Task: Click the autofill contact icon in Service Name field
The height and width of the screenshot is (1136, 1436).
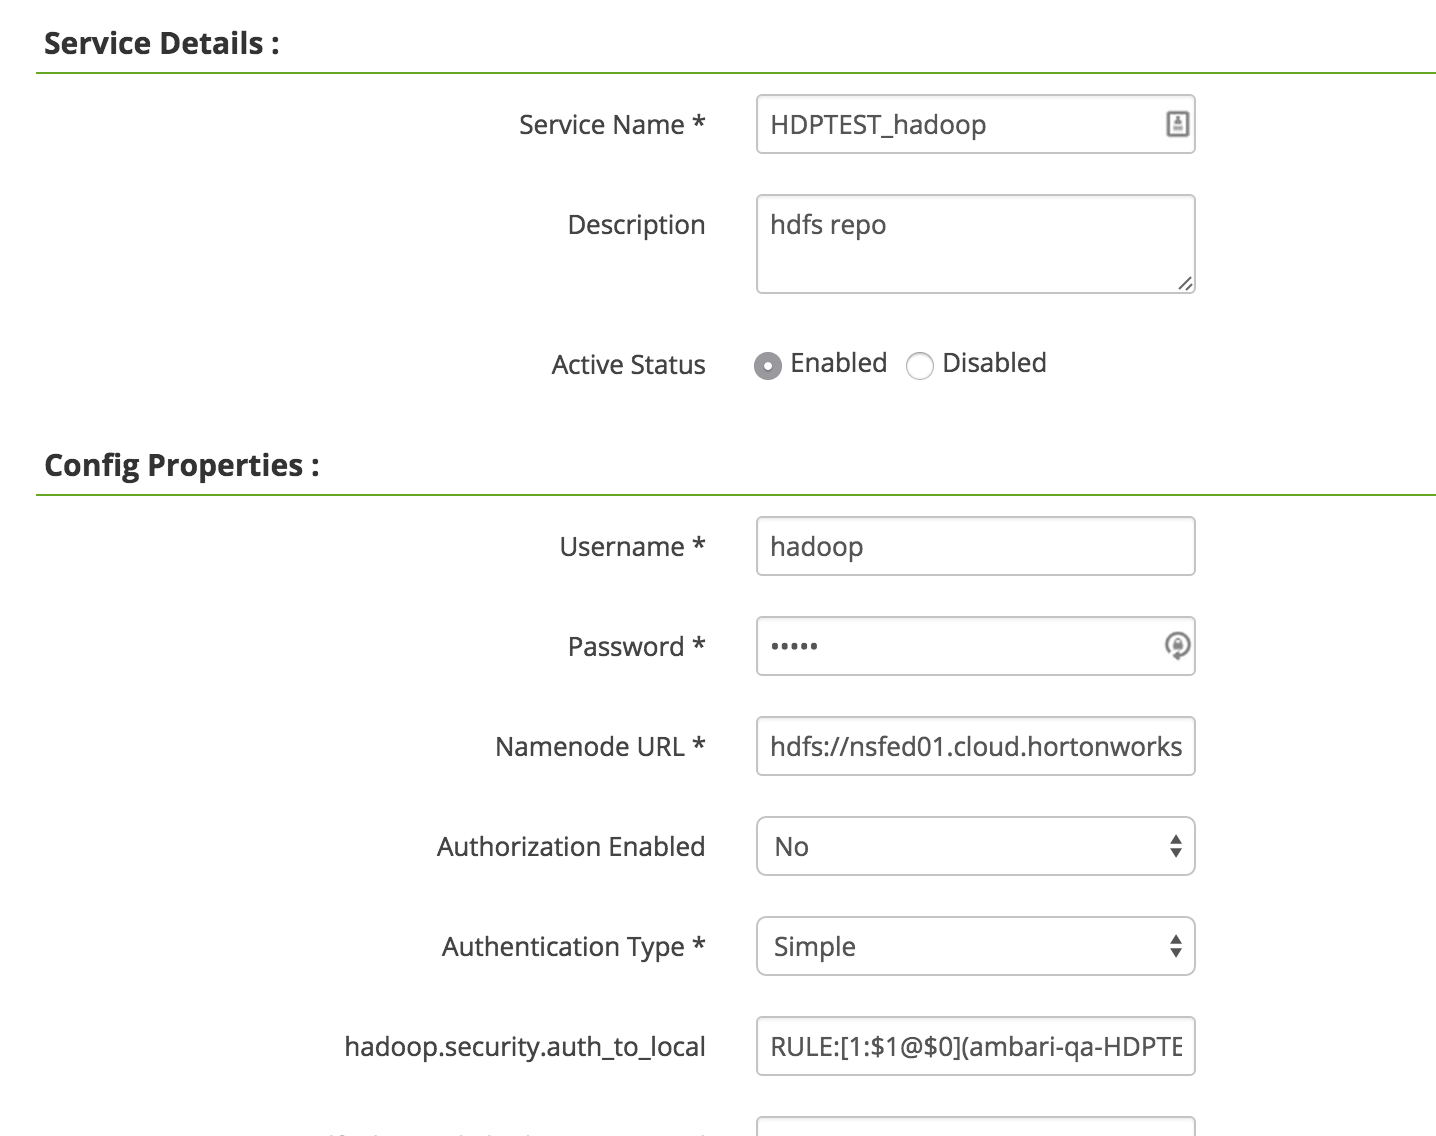Action: tap(1177, 123)
